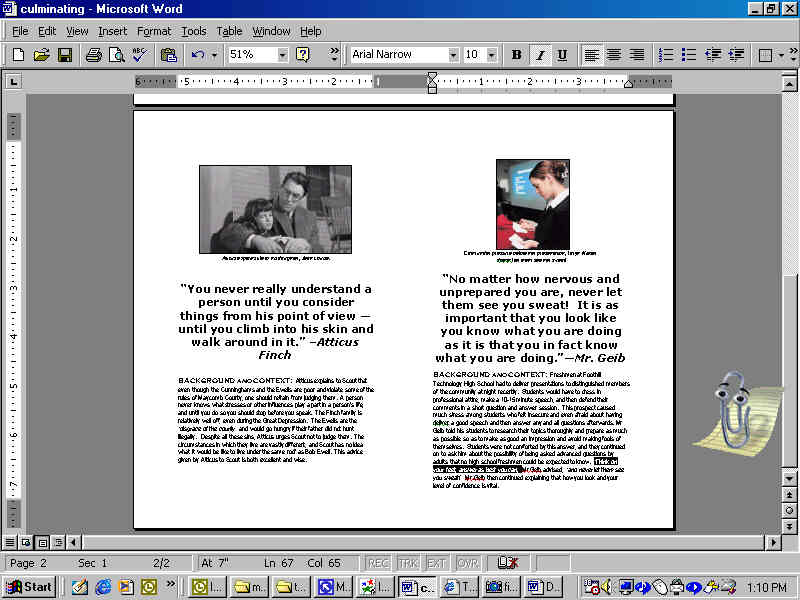Run Spelling and Grammar check
The image size is (800, 600).
coord(137,55)
